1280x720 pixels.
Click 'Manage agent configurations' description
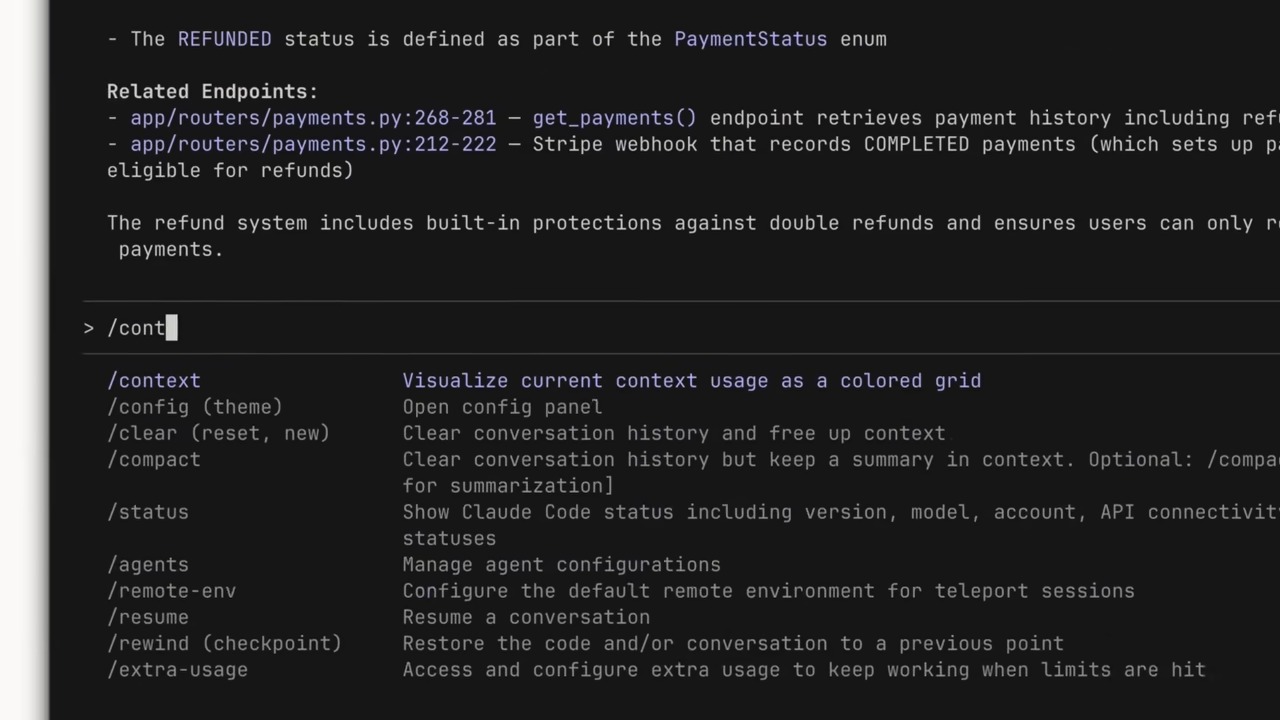[x=562, y=565]
